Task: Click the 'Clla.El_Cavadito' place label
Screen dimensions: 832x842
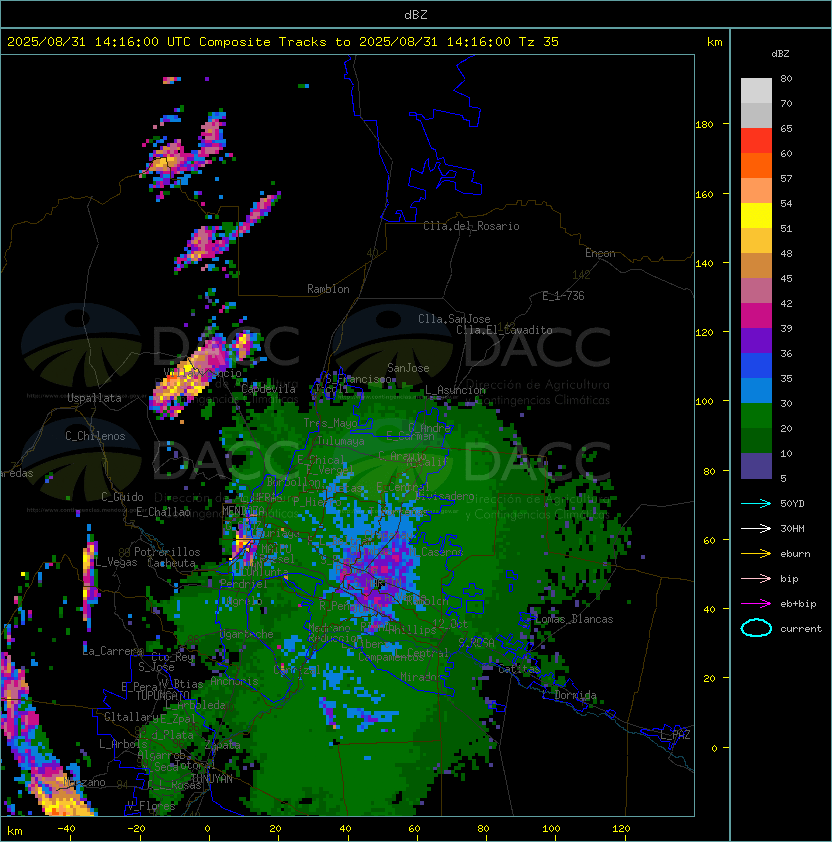Action: [x=504, y=330]
